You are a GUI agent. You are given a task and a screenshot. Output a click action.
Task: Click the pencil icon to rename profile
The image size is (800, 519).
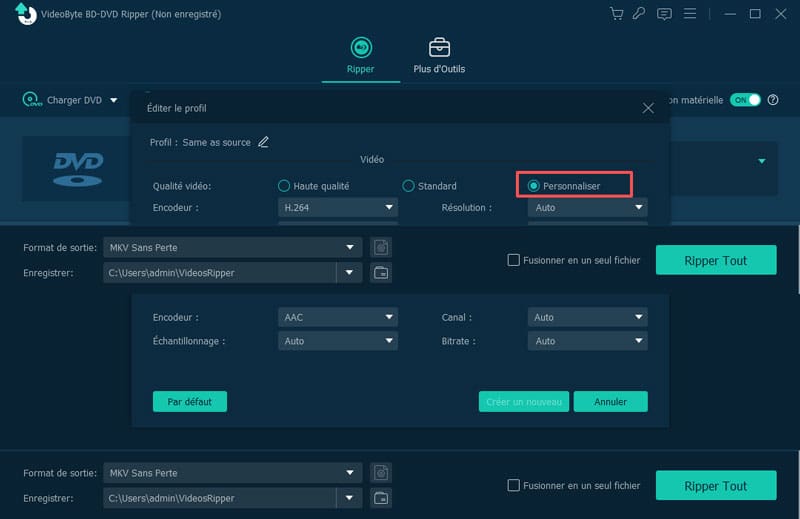coord(264,142)
